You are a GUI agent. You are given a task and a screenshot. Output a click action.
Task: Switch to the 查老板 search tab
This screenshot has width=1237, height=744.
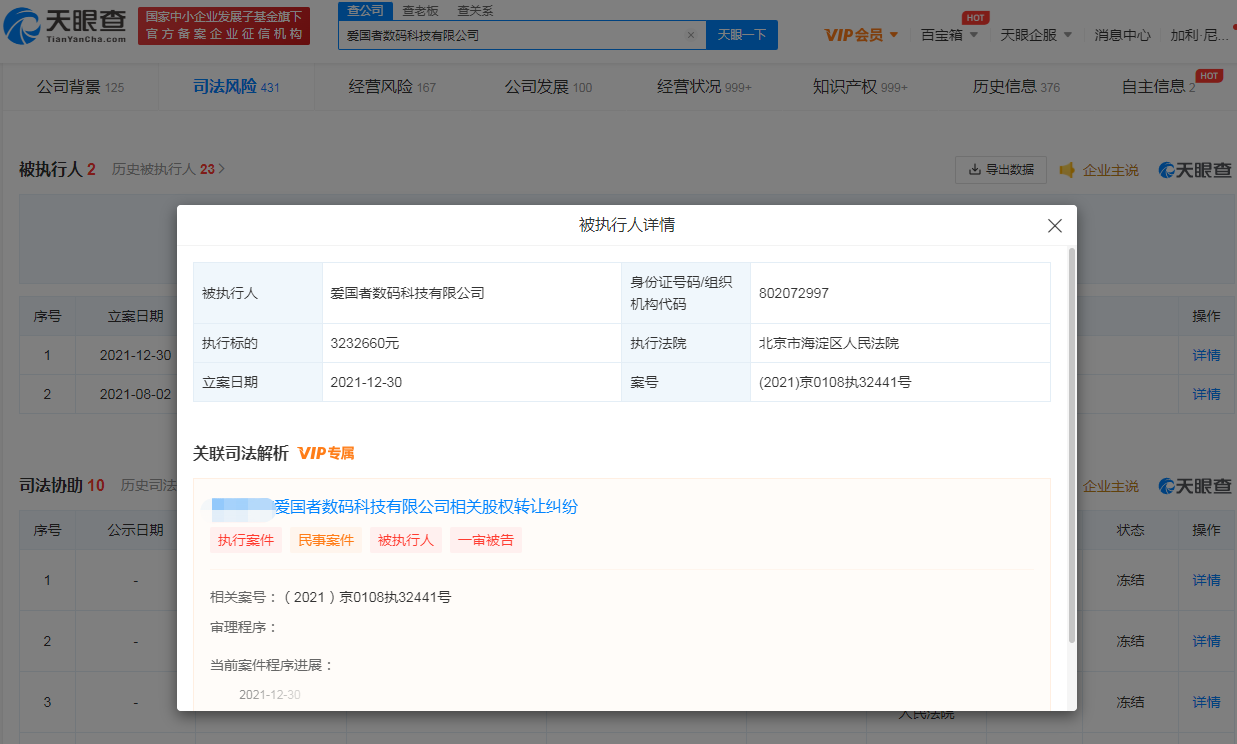pyautogui.click(x=420, y=10)
